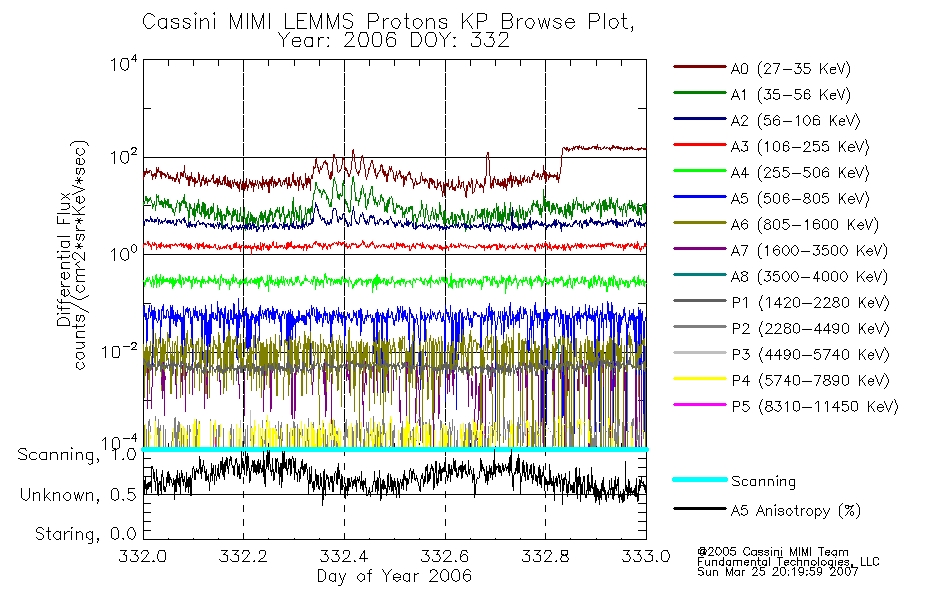This screenshot has width=950, height=600.
Task: Click the 'Scanning, 1.0' axis label
Action: coord(77,455)
